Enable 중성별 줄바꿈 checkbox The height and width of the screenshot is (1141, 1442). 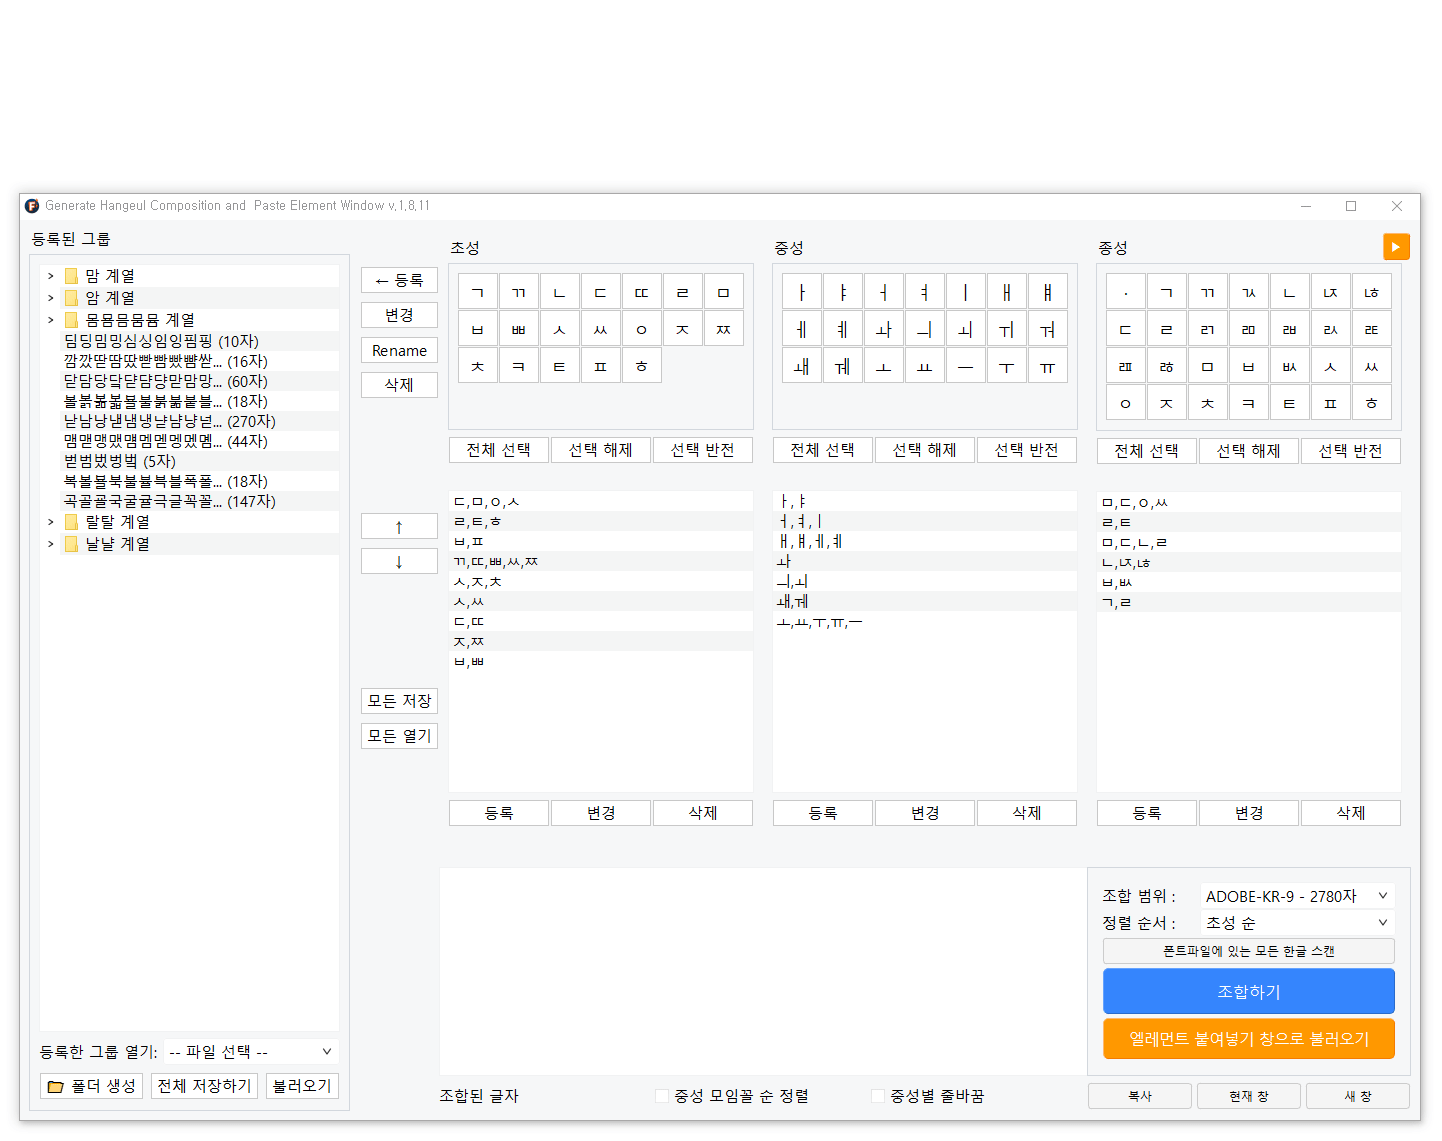click(x=877, y=1096)
